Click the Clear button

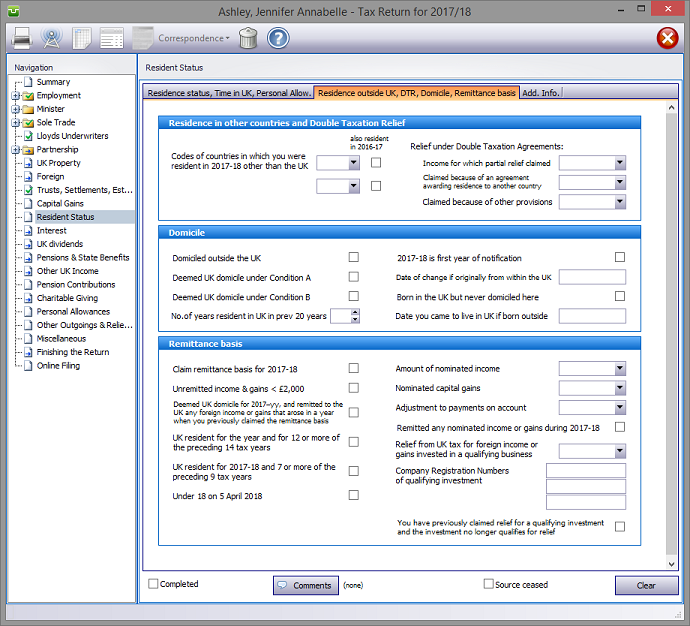click(x=646, y=586)
